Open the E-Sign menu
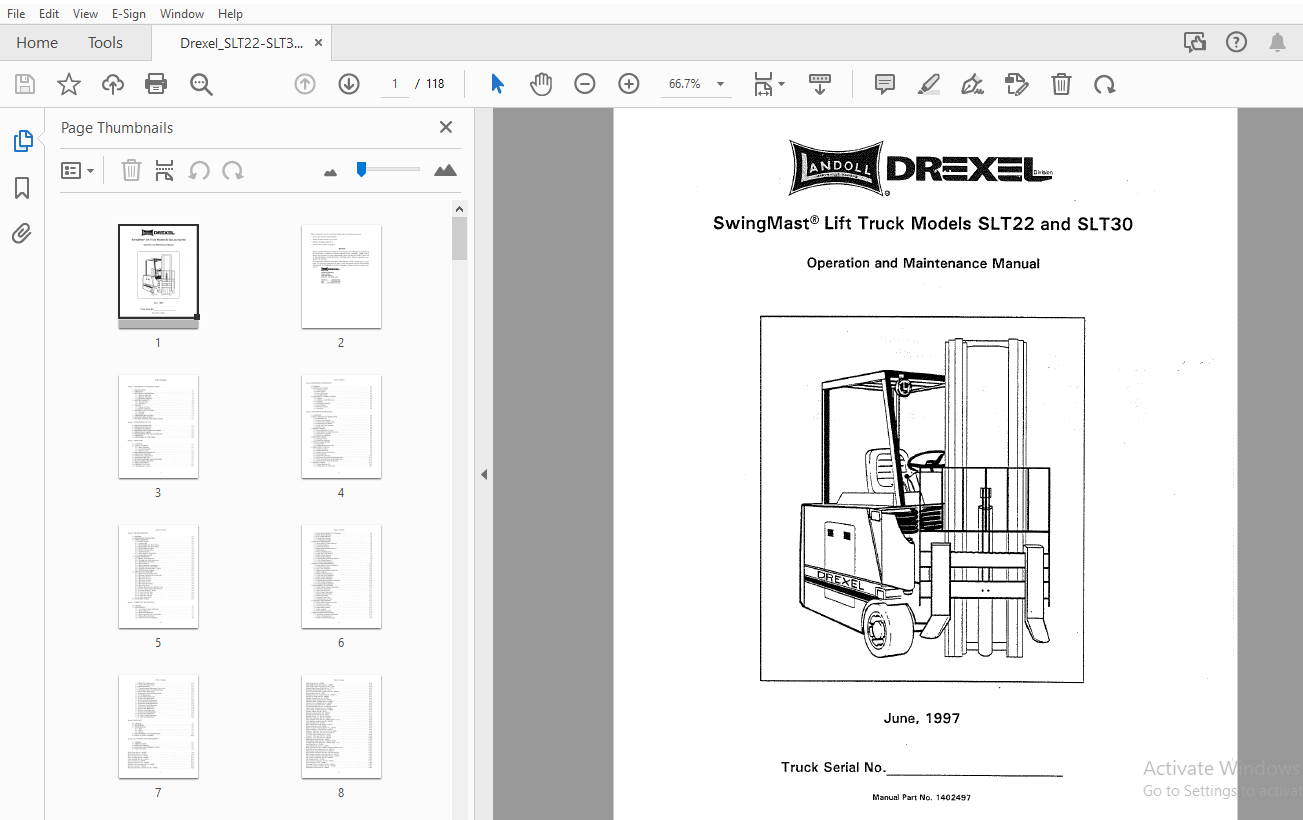This screenshot has height=820, width=1303. pyautogui.click(x=129, y=14)
